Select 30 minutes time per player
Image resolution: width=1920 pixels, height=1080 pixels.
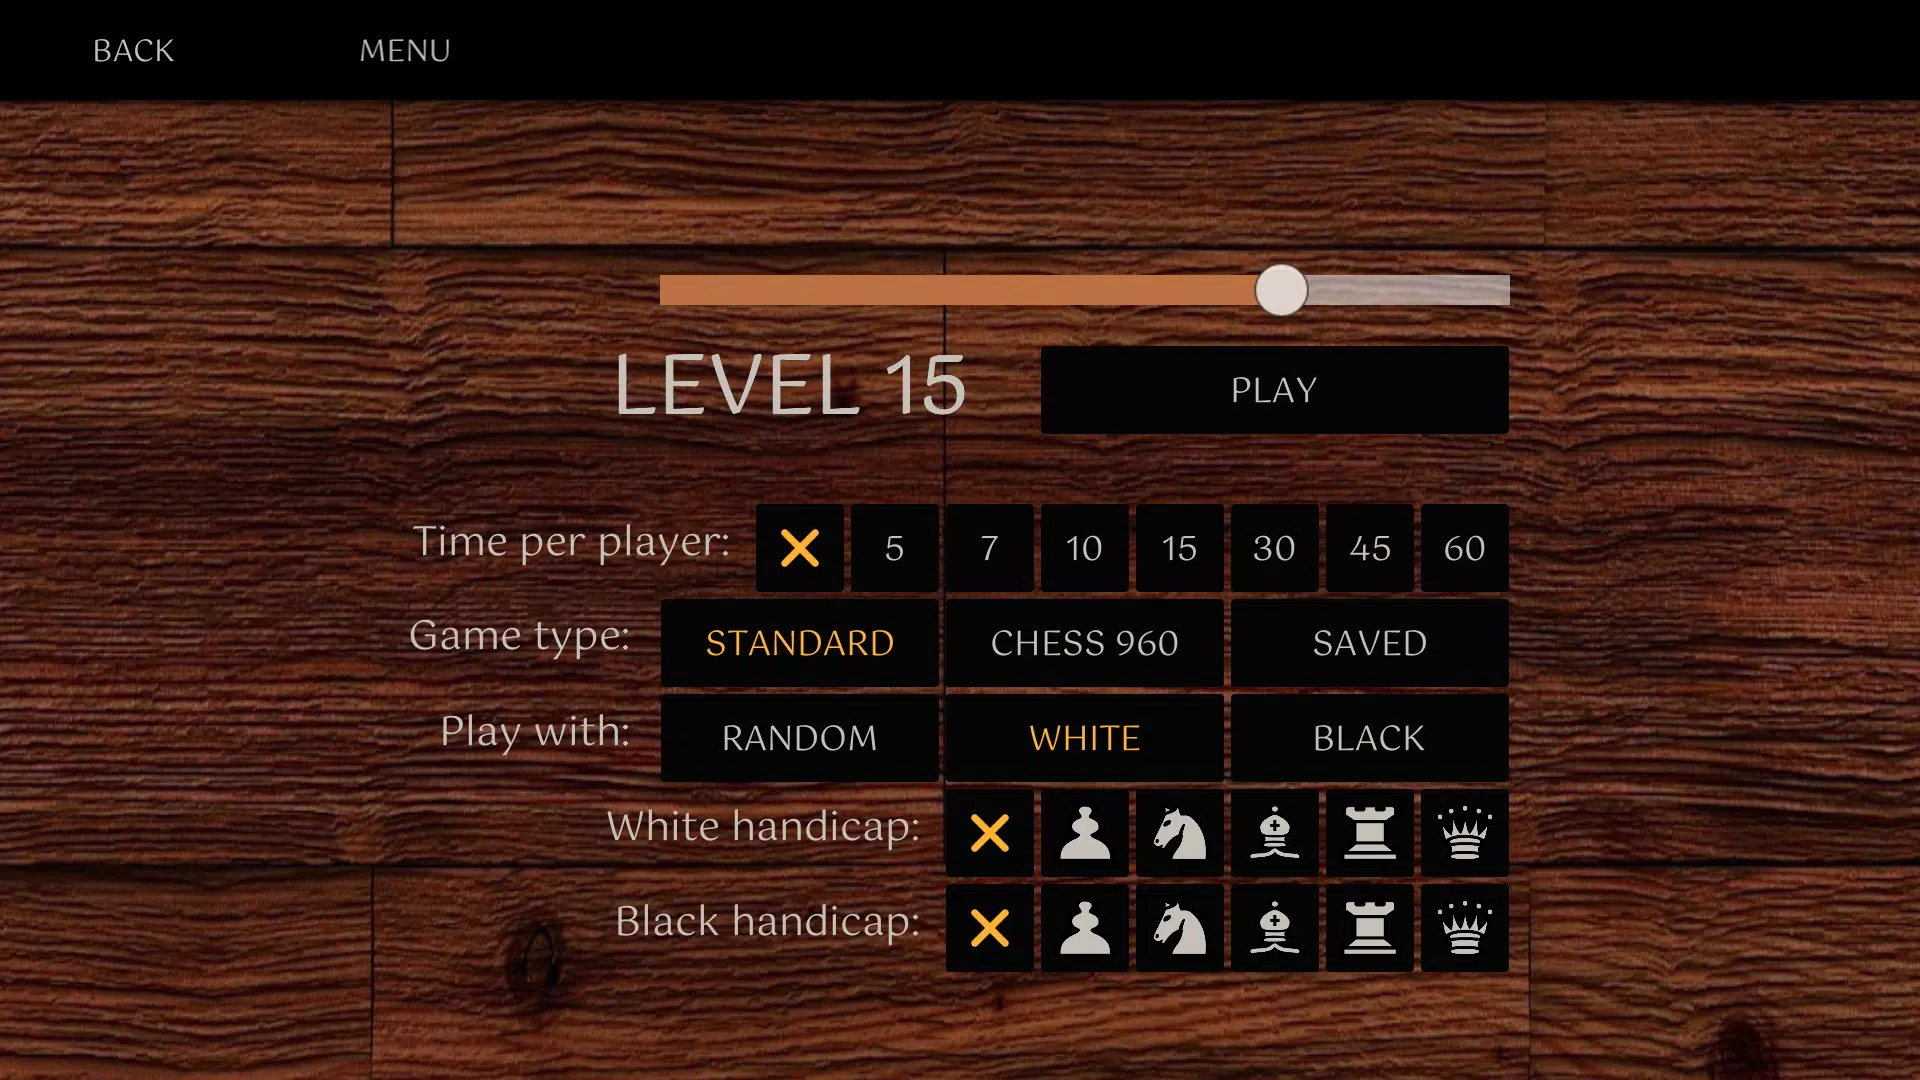(x=1275, y=547)
